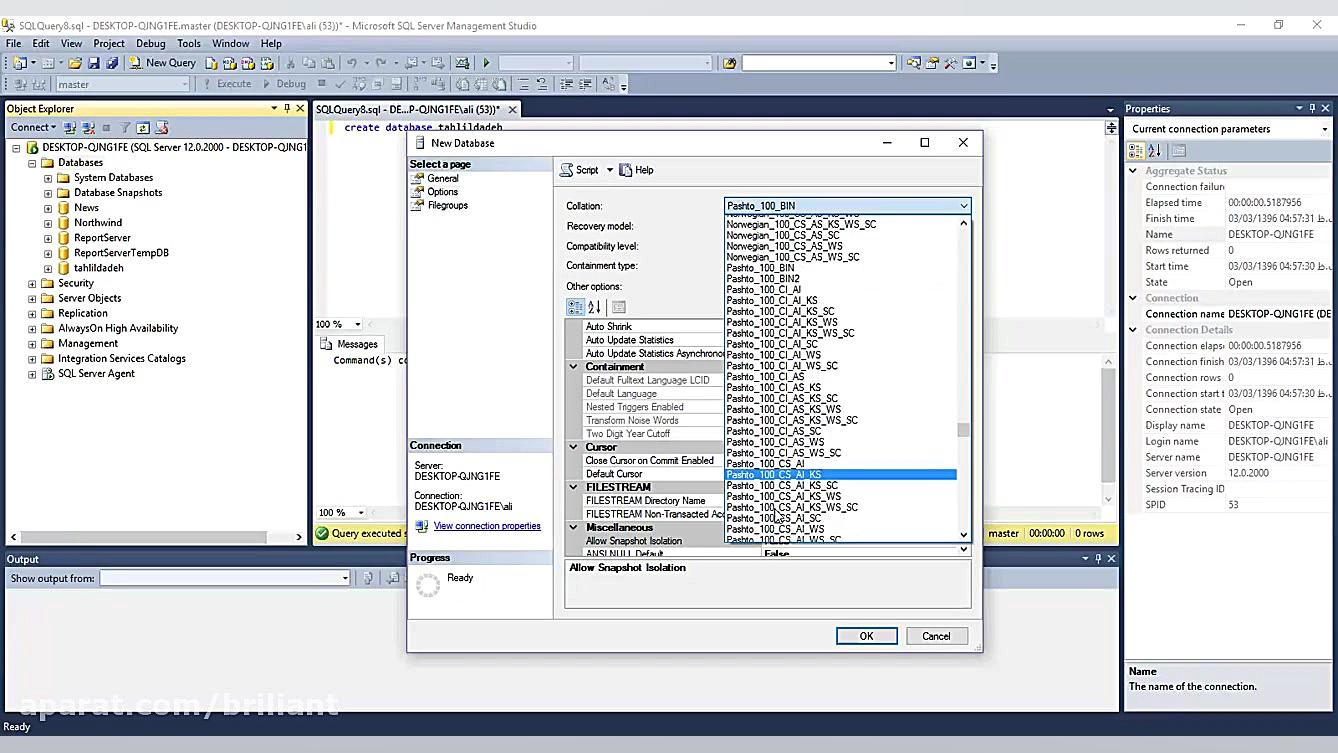Expand the System Databases node
This screenshot has width=1338, height=753.
pyautogui.click(x=48, y=178)
